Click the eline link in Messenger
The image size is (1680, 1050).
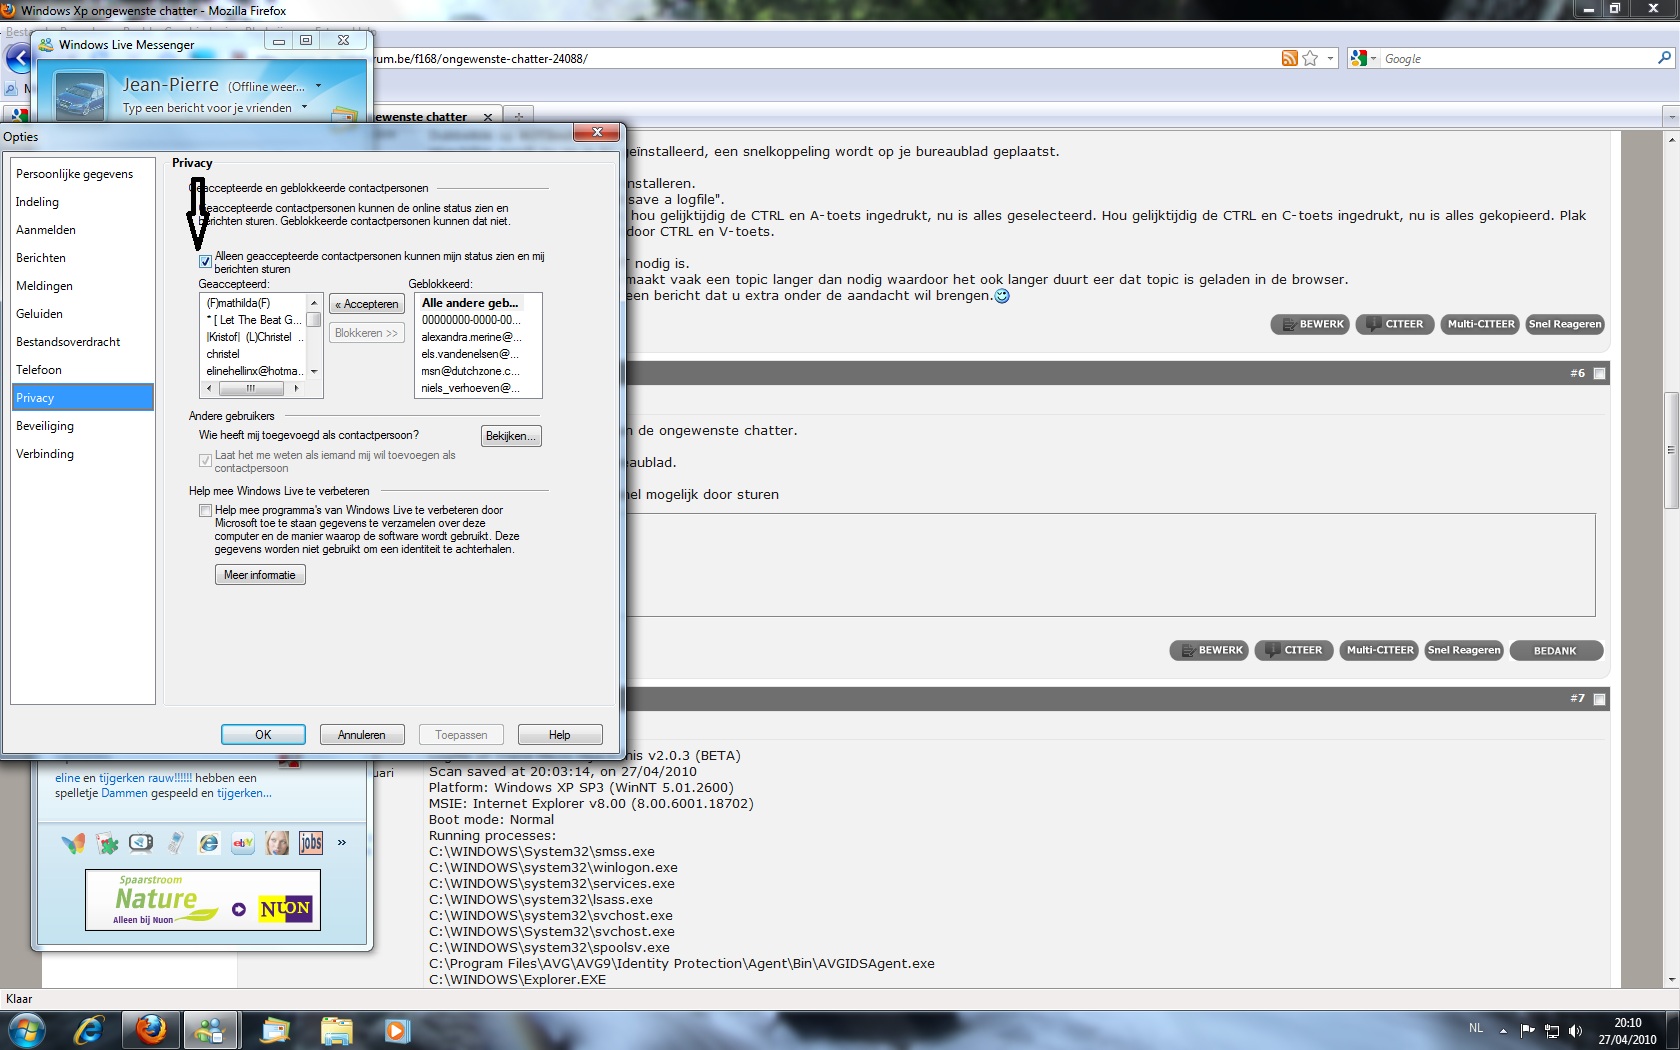click(x=67, y=778)
